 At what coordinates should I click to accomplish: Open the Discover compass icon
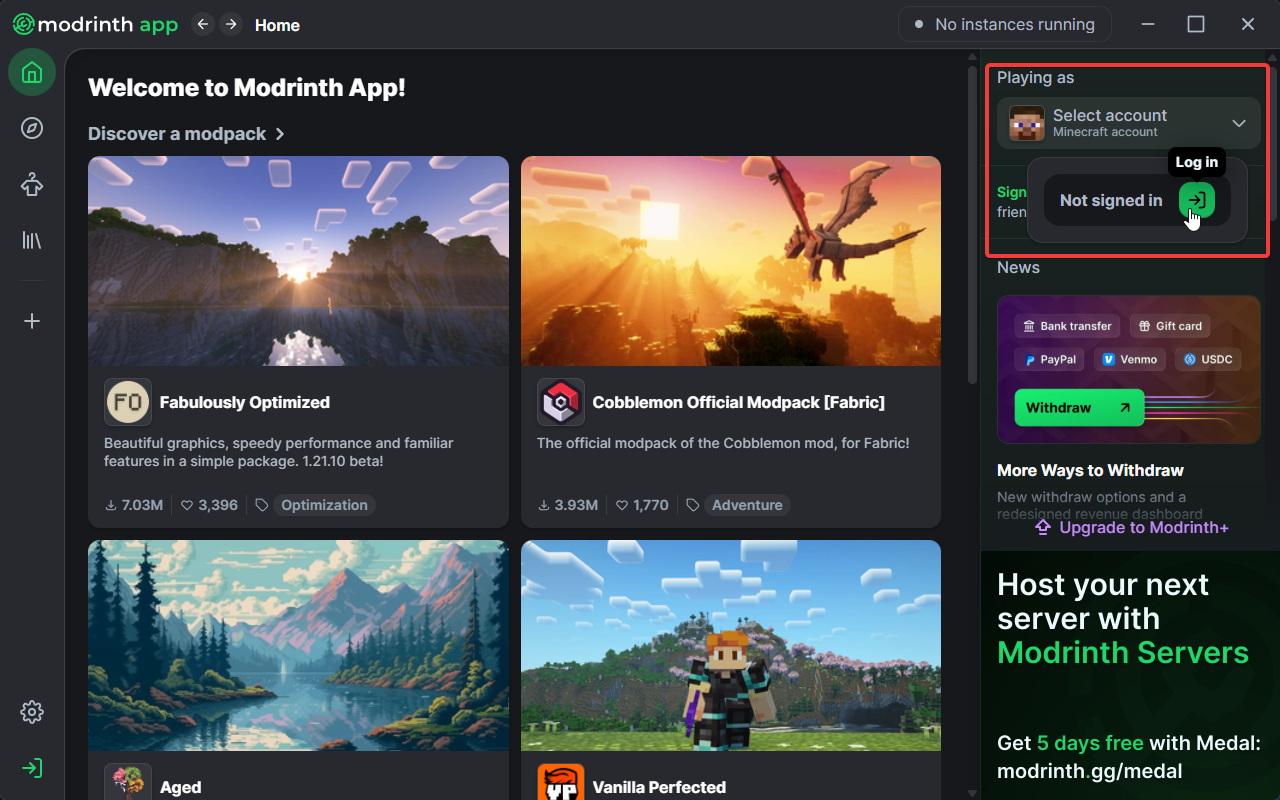[32, 128]
